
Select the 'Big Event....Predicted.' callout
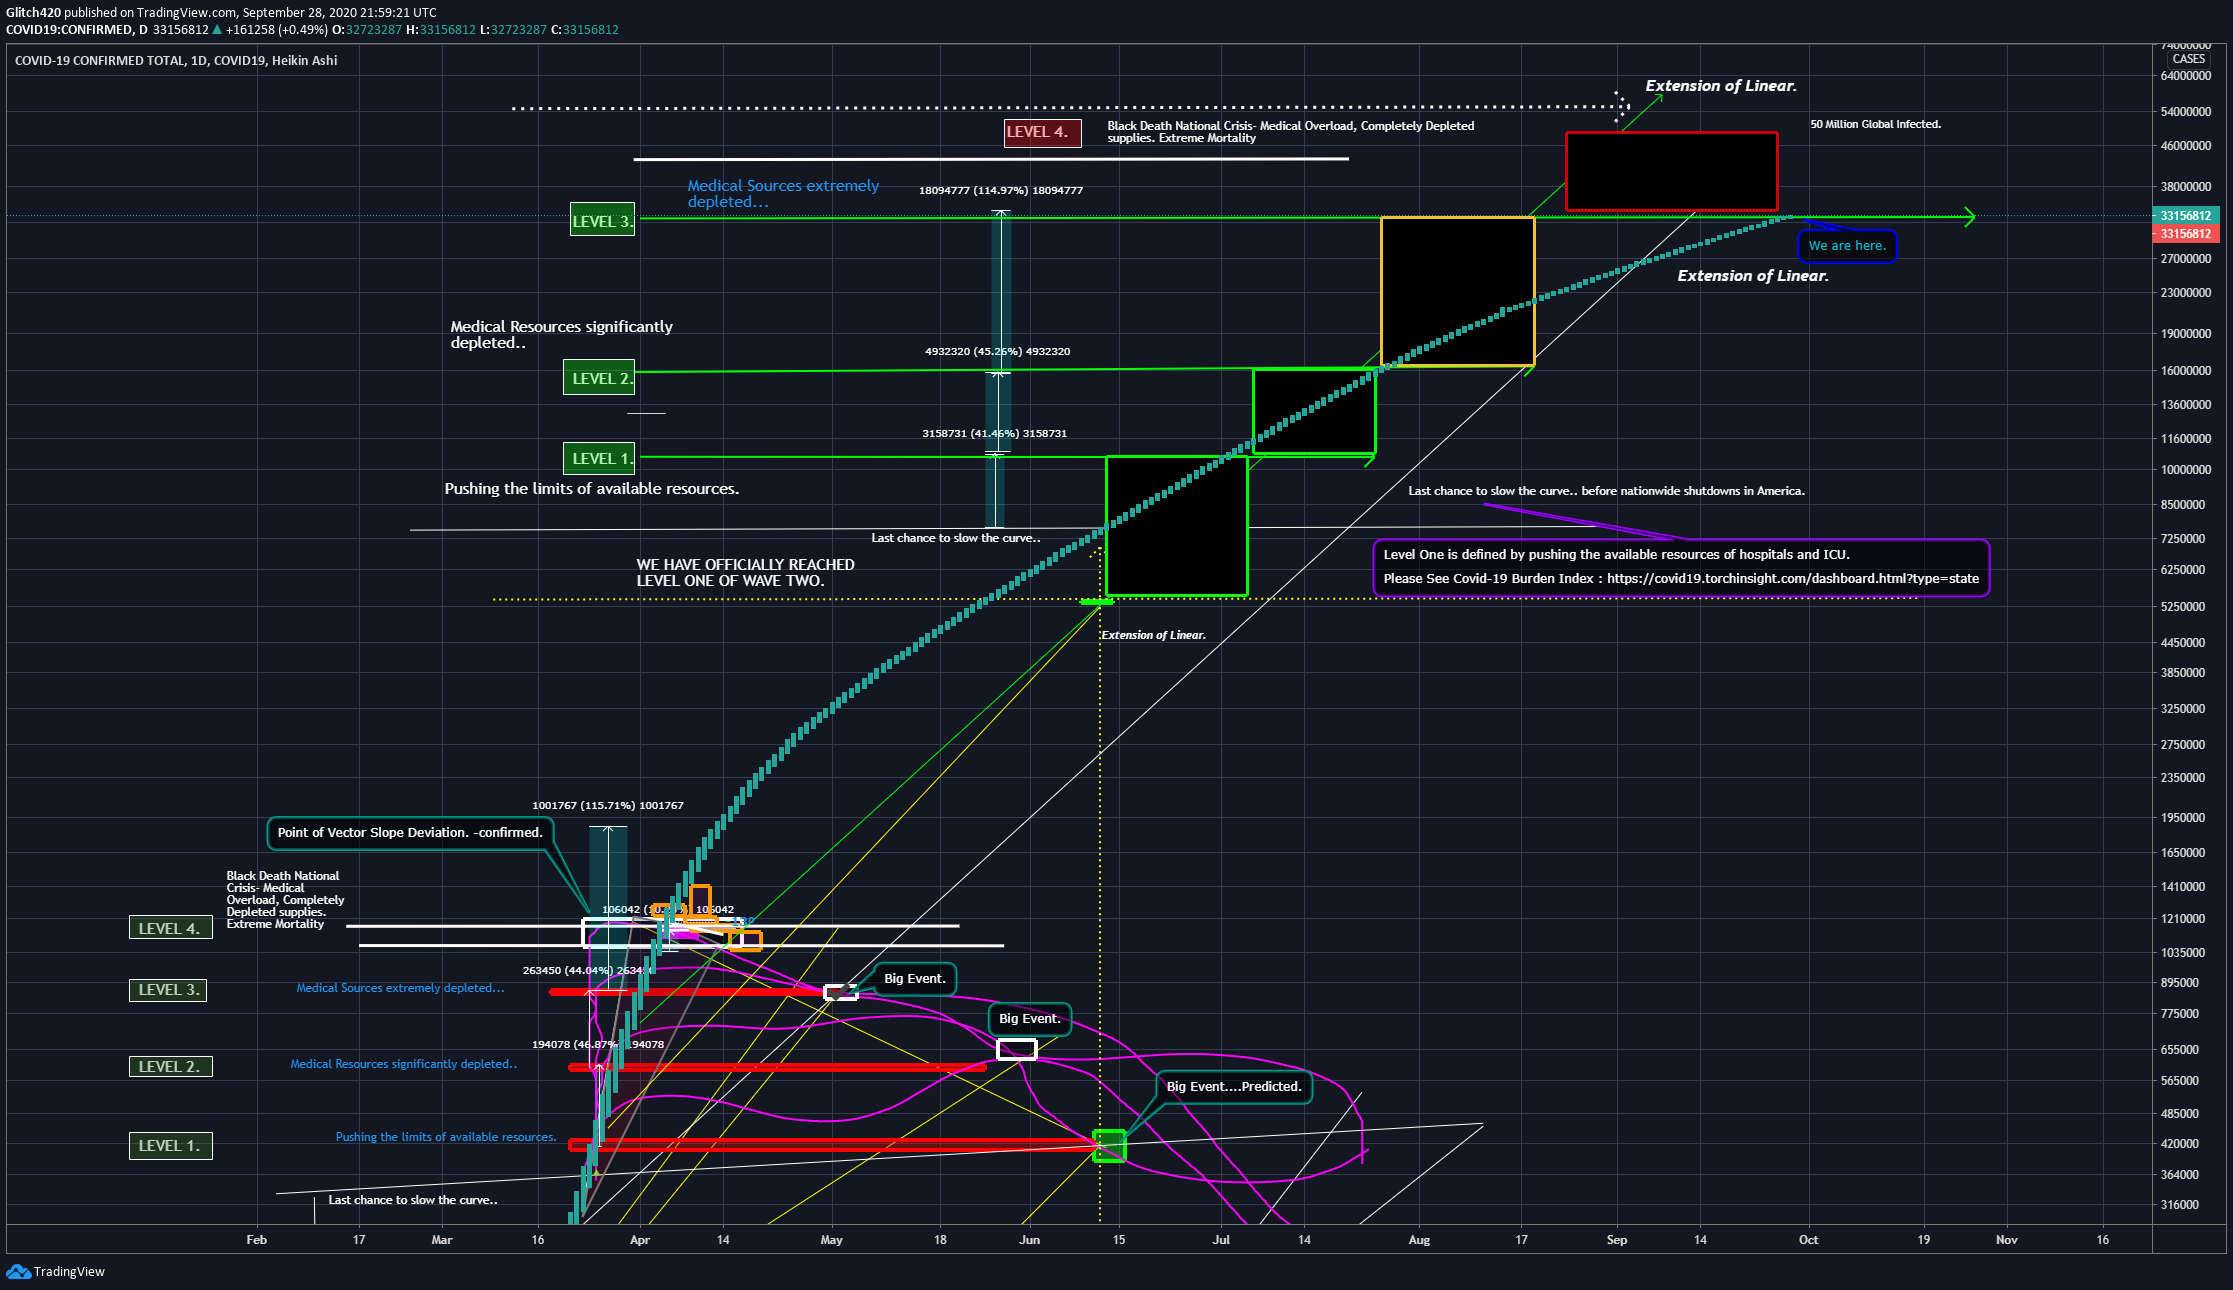point(1234,1087)
